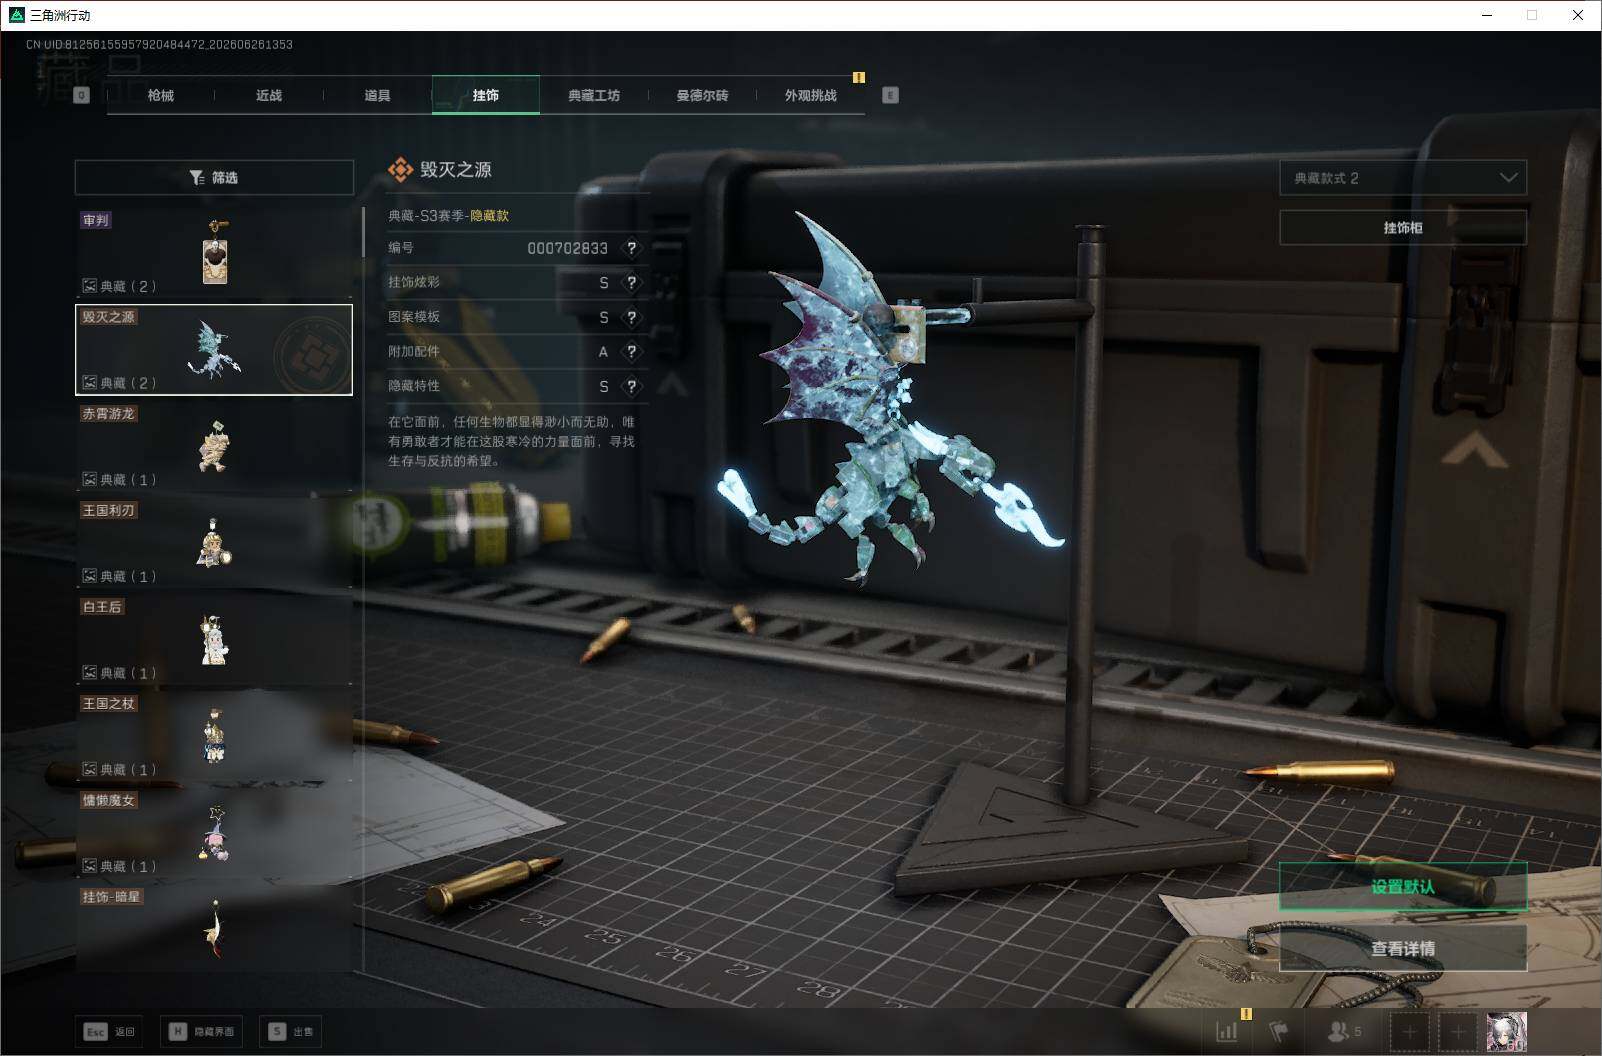Click the question mark beside 隐藏特性
Screen dimensions: 1602x1056
[x=631, y=386]
